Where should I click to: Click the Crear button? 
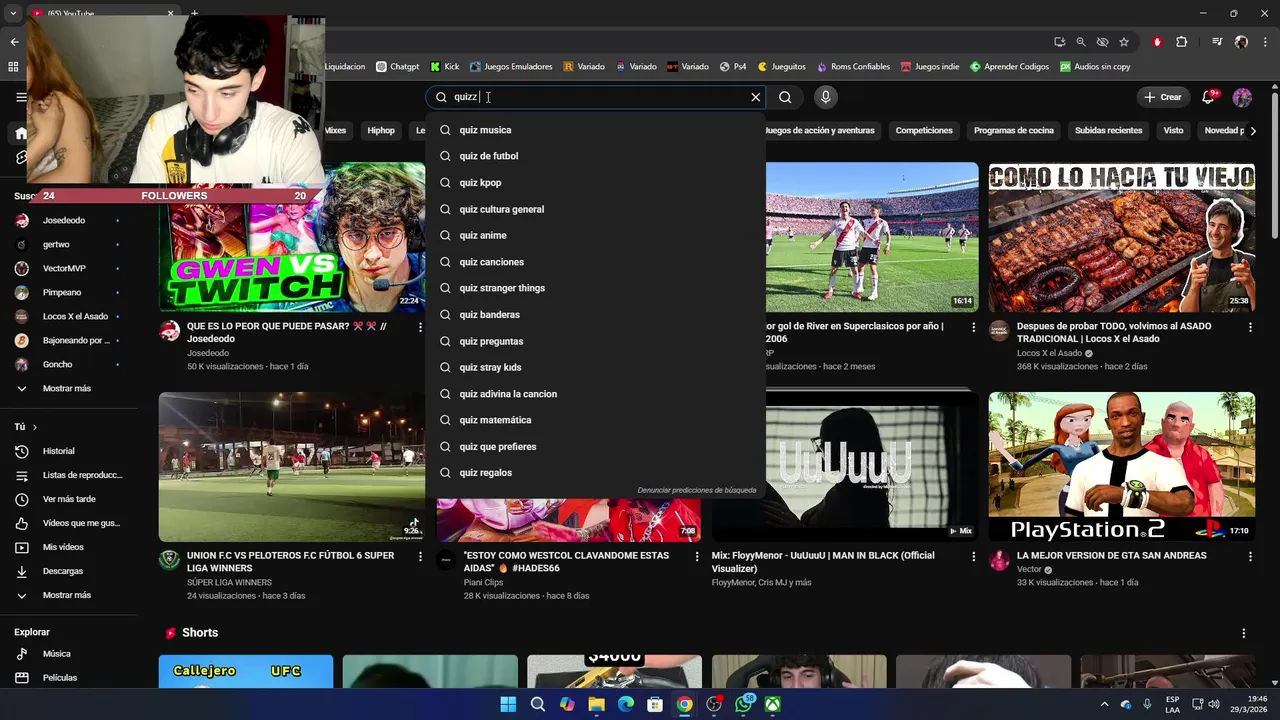[1163, 97]
